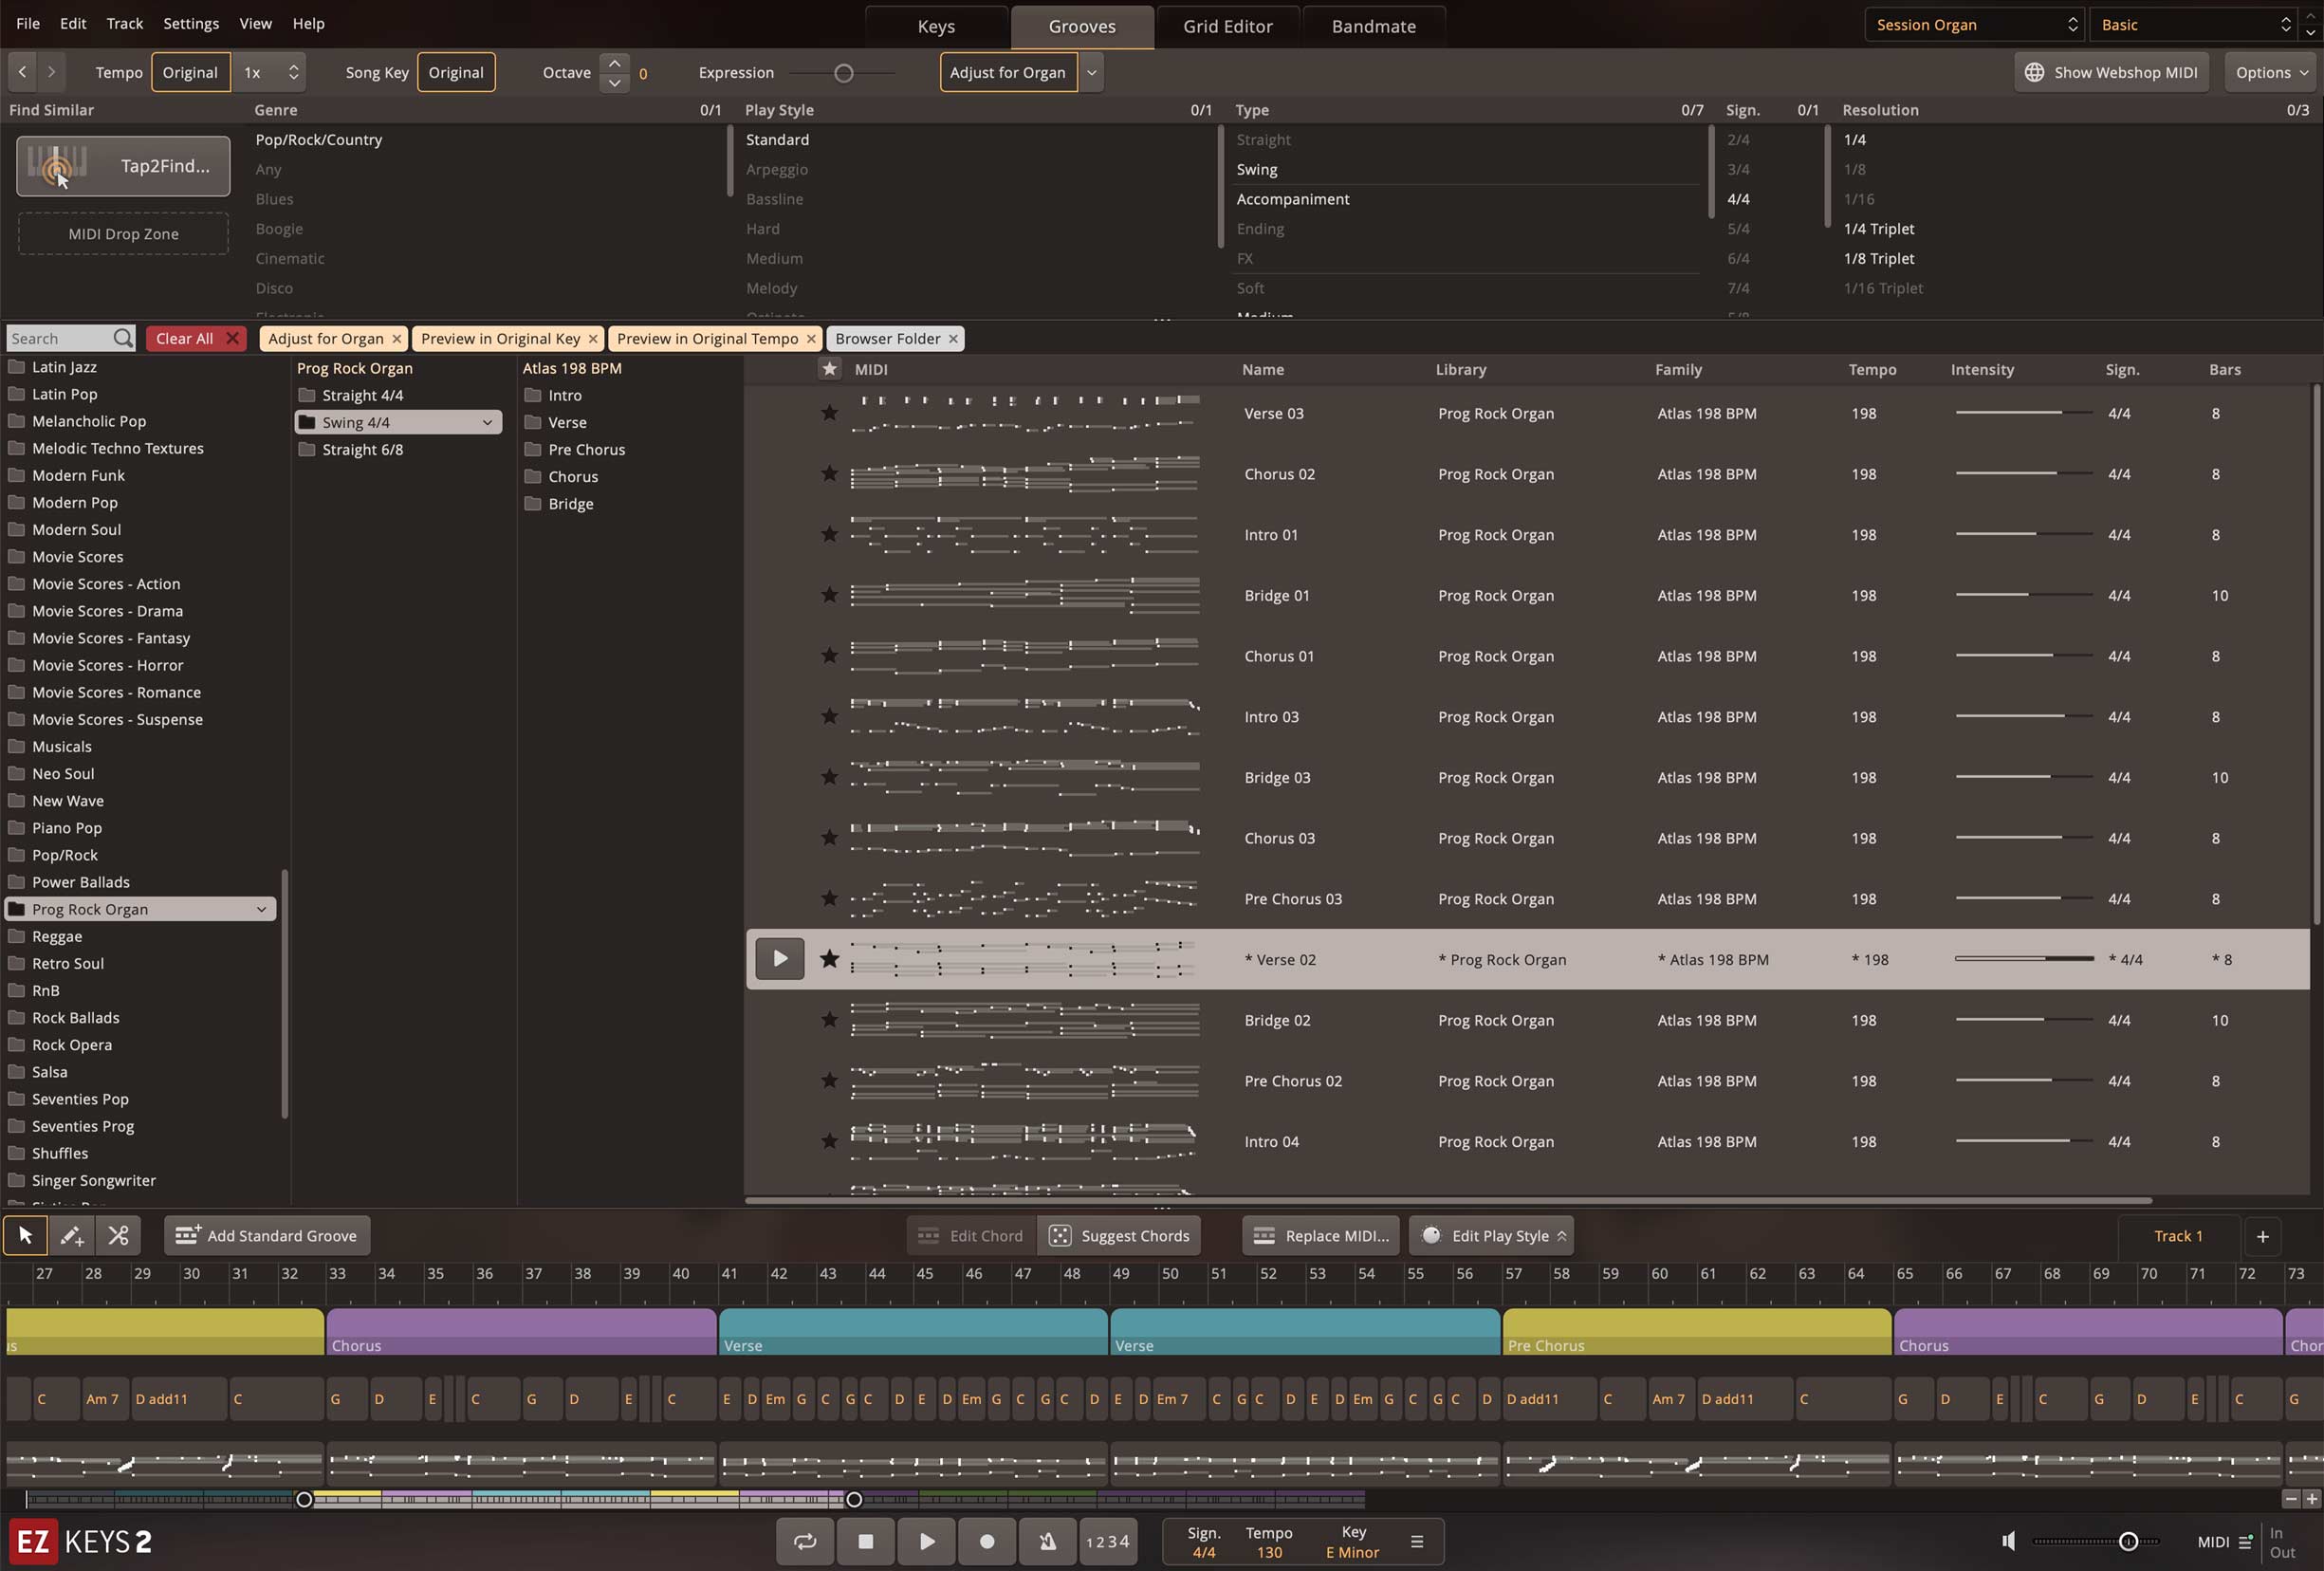Toggle Original song key button
This screenshot has width=2324, height=1571.
[456, 72]
